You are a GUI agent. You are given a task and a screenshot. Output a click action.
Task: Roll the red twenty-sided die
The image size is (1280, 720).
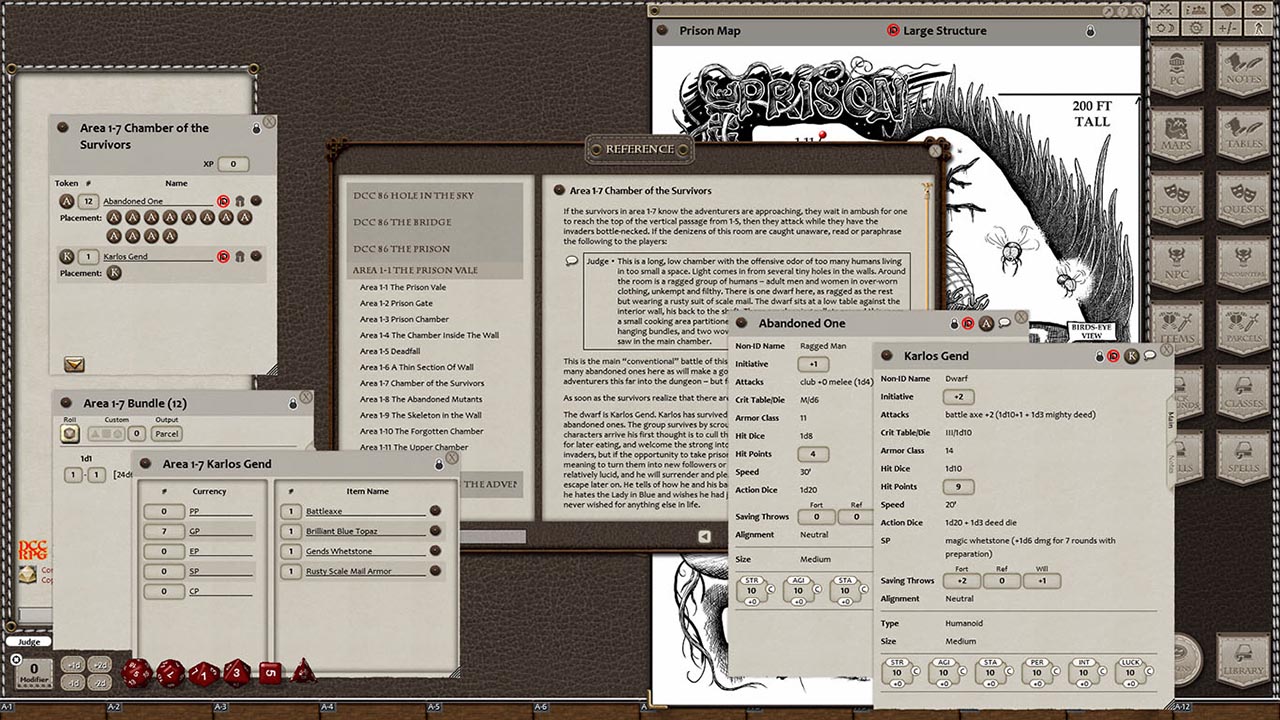coord(137,672)
